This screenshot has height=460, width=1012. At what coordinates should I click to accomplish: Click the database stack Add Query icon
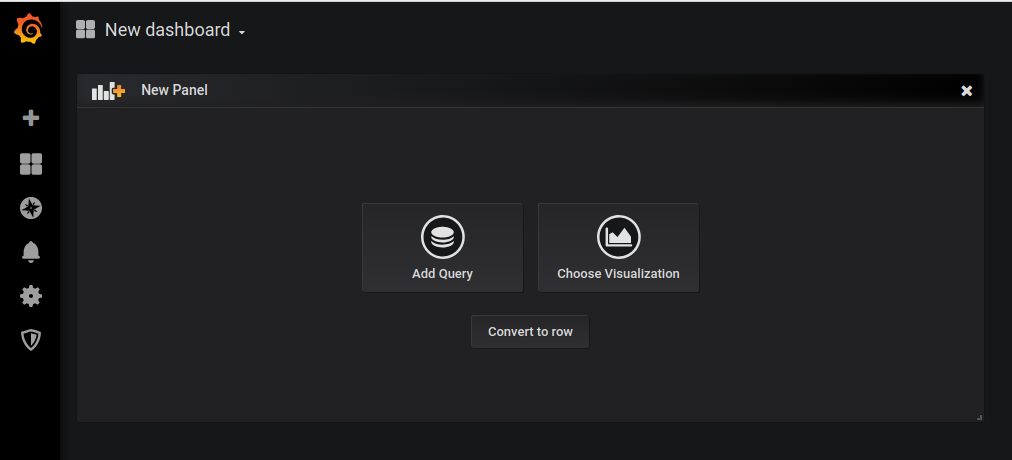tap(443, 237)
